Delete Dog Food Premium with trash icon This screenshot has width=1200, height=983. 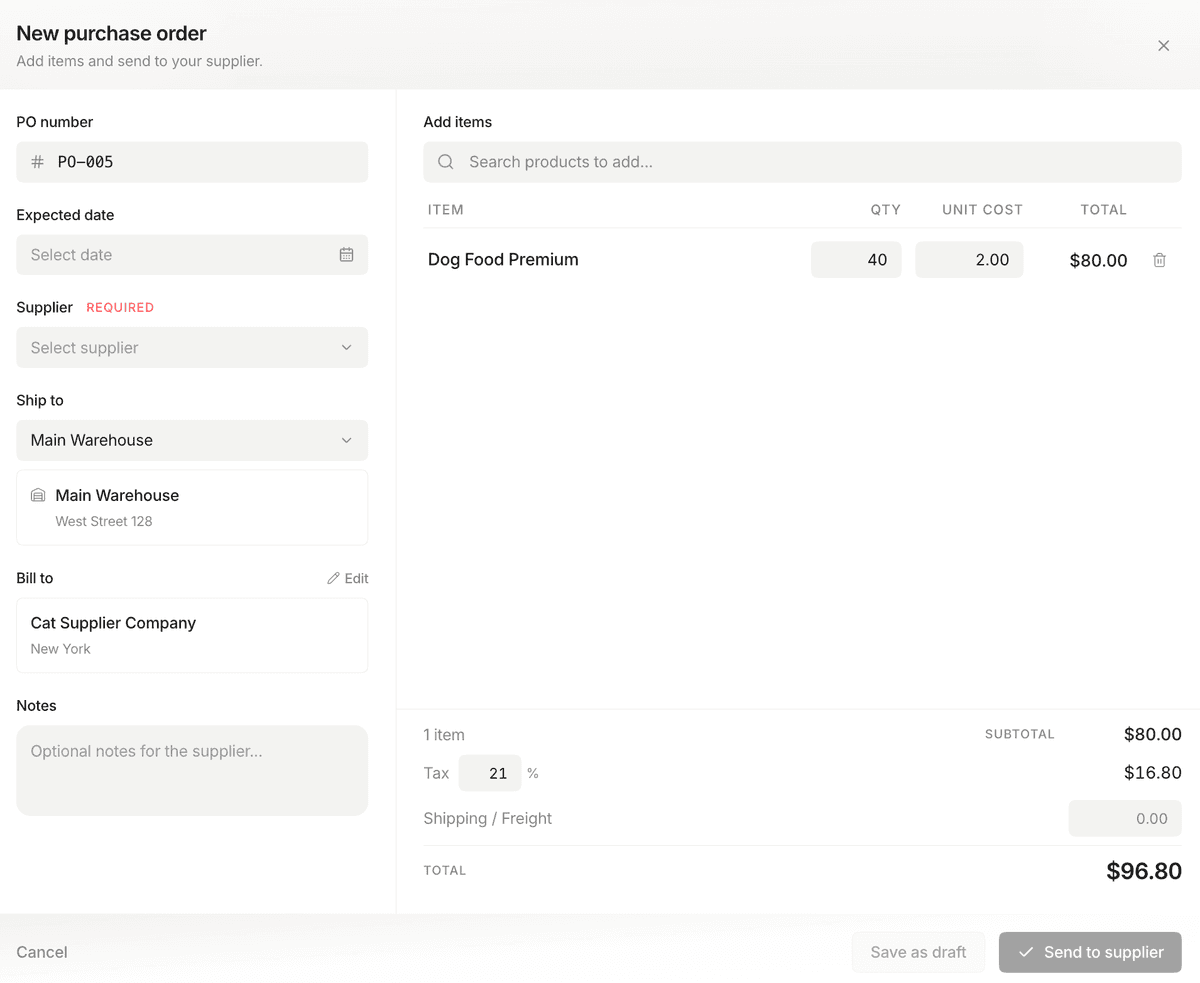[x=1159, y=259]
